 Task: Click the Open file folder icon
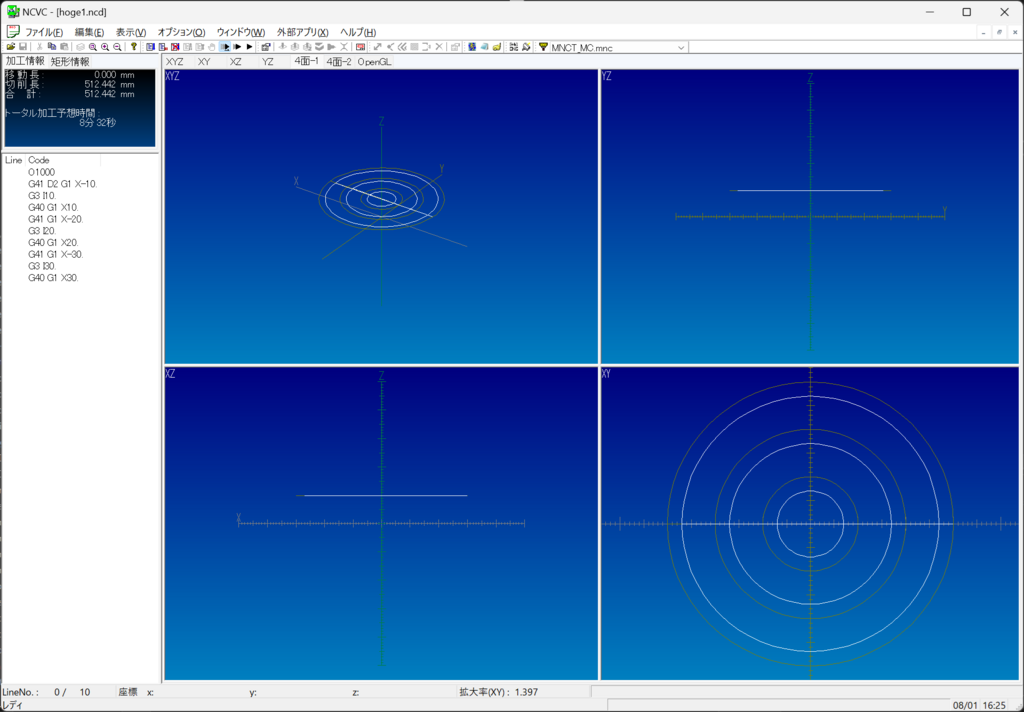[x=11, y=47]
